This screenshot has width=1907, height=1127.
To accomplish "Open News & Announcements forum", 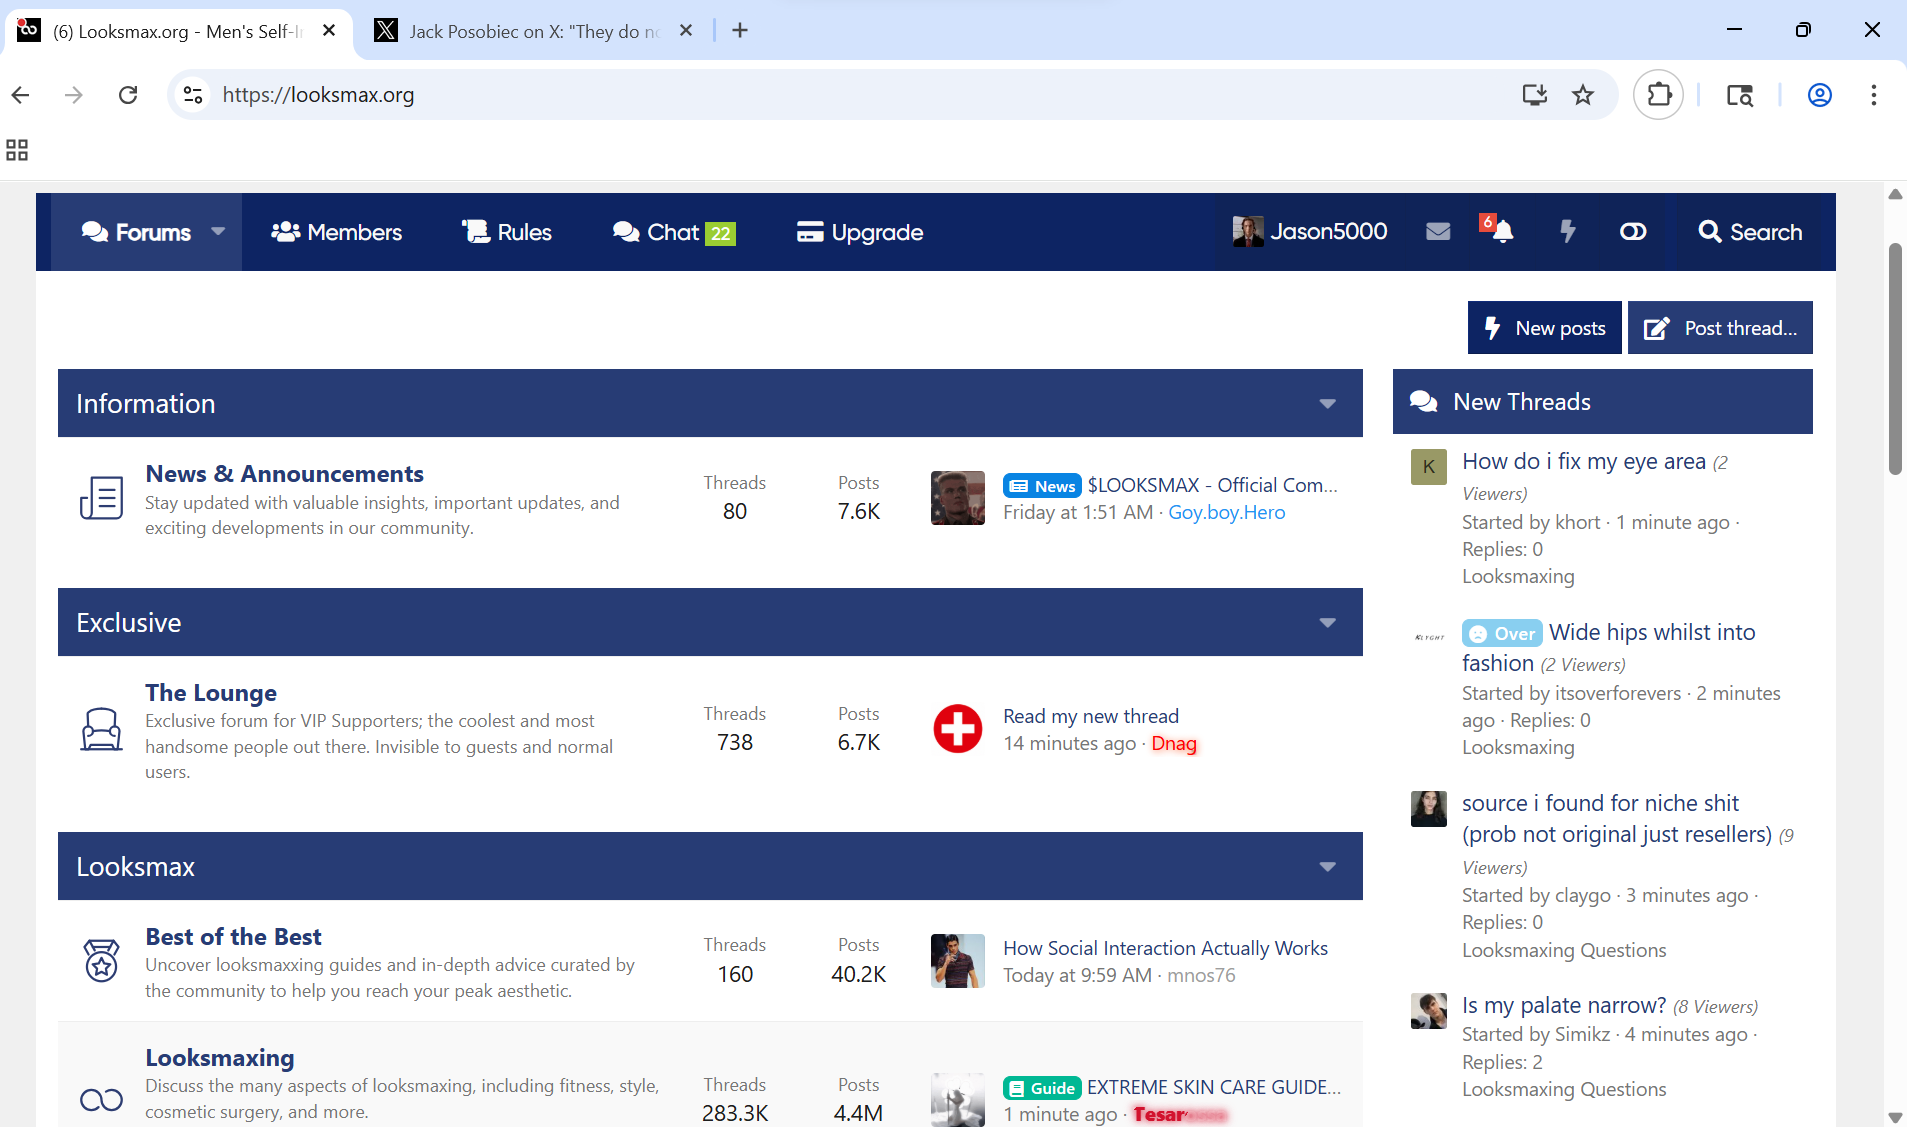I will [x=284, y=474].
